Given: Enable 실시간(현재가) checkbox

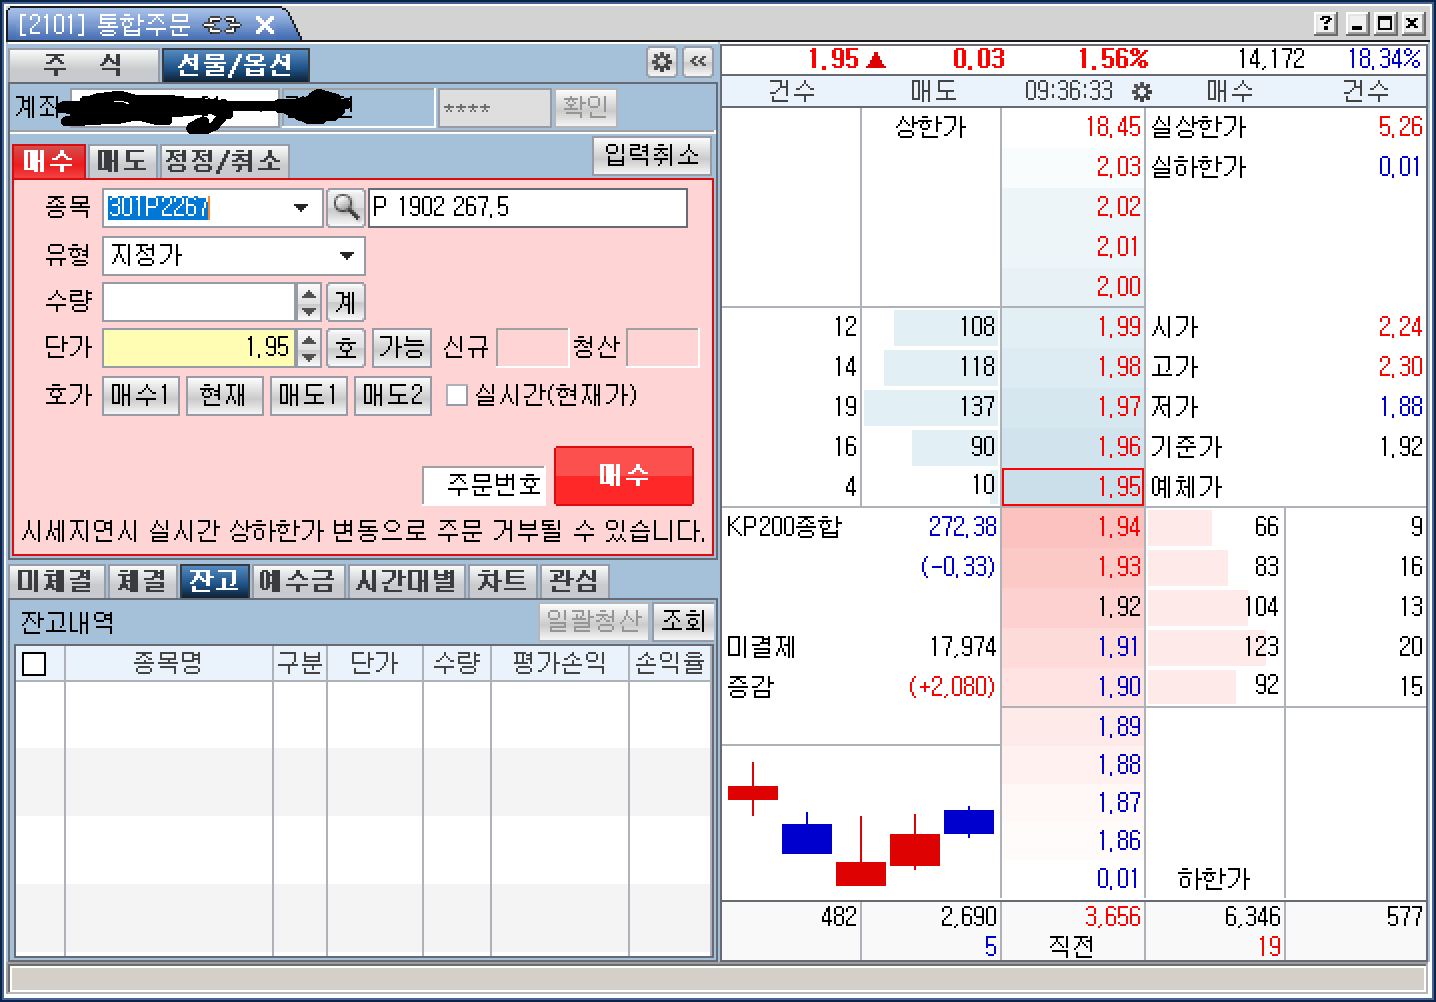Looking at the screenshot, I should tap(457, 396).
